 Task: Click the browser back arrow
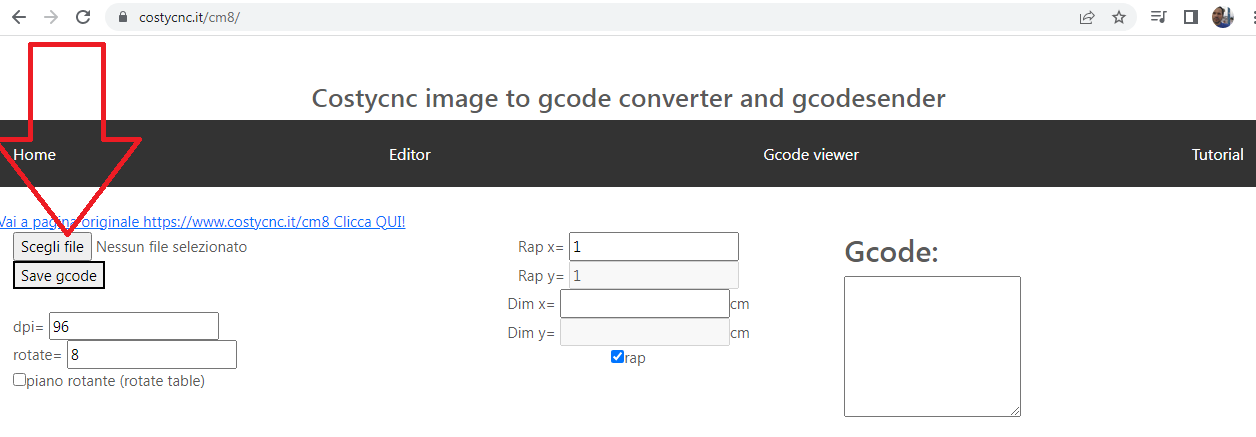(x=18, y=17)
